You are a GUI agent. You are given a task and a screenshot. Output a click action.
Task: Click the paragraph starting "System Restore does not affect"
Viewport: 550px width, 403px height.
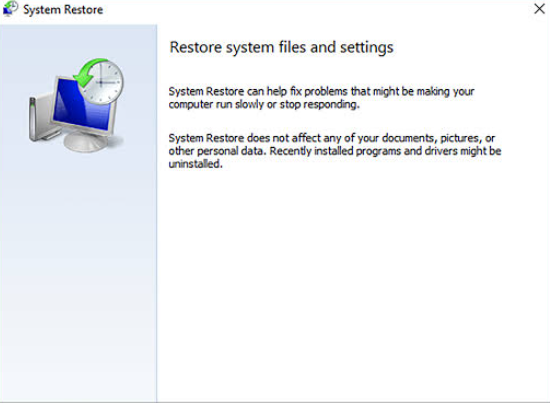335,151
